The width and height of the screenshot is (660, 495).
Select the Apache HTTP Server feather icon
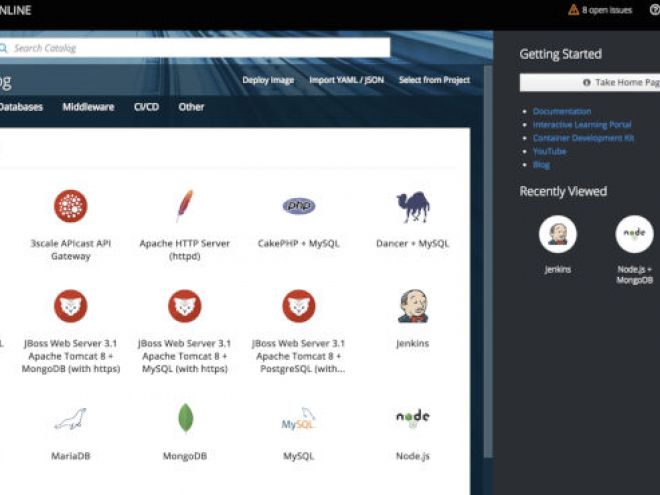coord(185,206)
